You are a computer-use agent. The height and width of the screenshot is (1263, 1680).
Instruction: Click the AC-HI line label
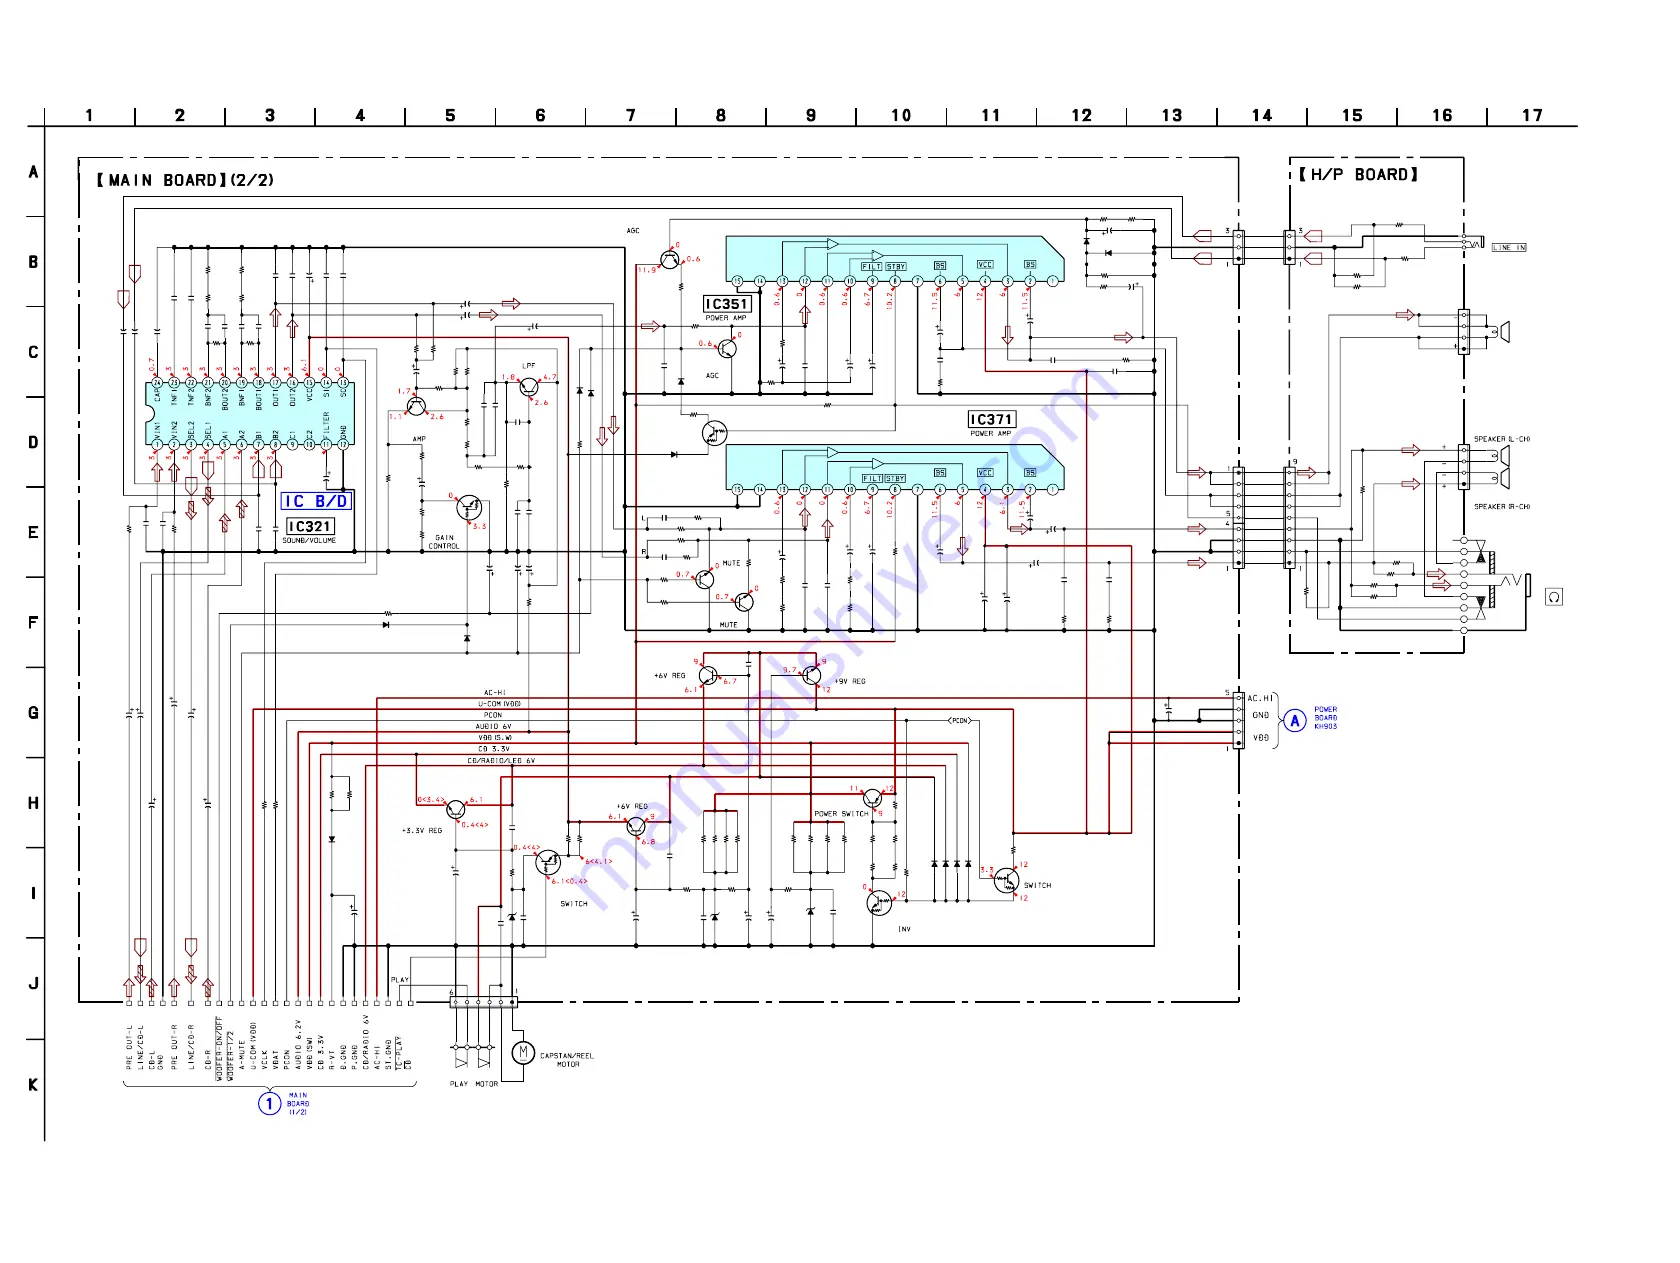point(495,692)
